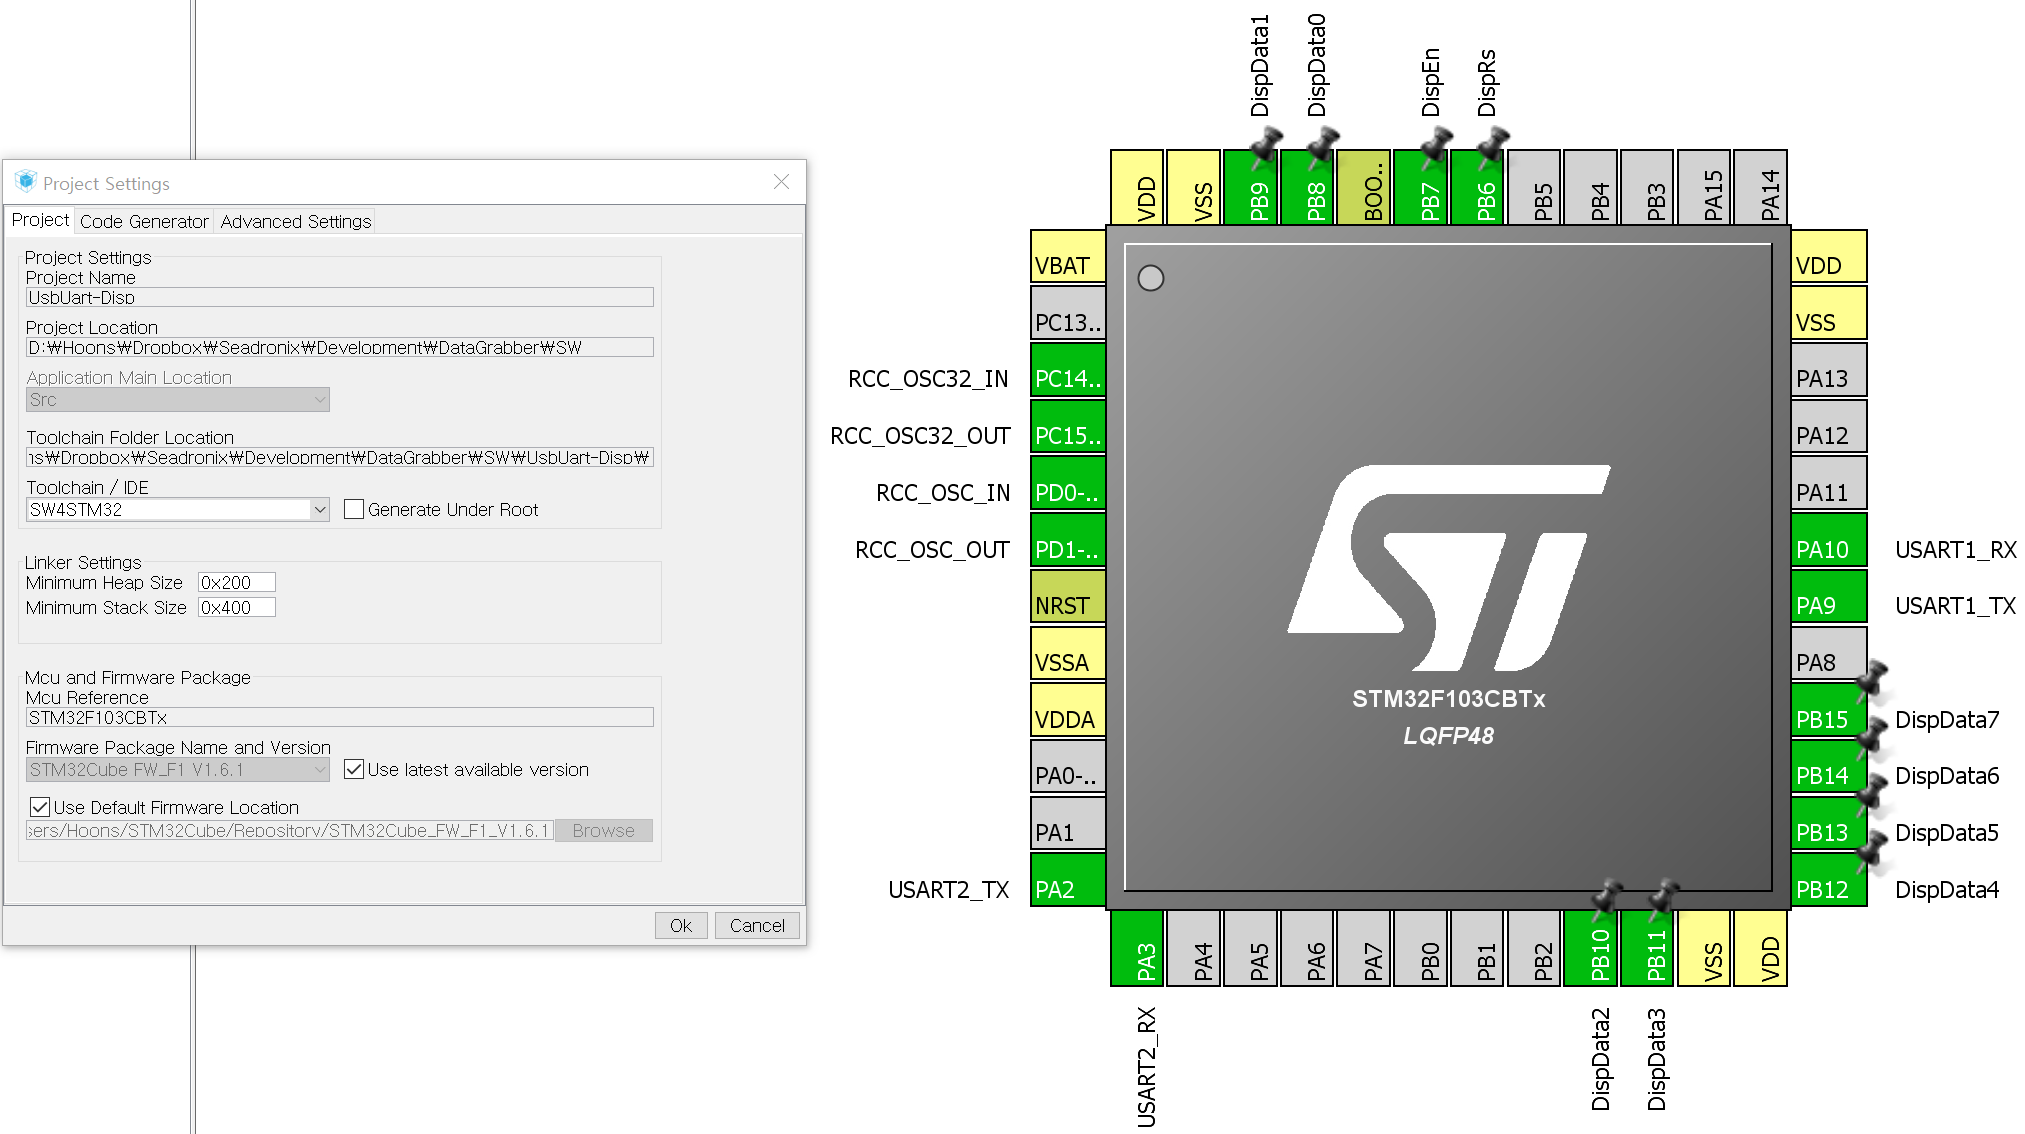The height and width of the screenshot is (1134, 2025).
Task: Click the NRST pin box
Action: tap(1067, 597)
